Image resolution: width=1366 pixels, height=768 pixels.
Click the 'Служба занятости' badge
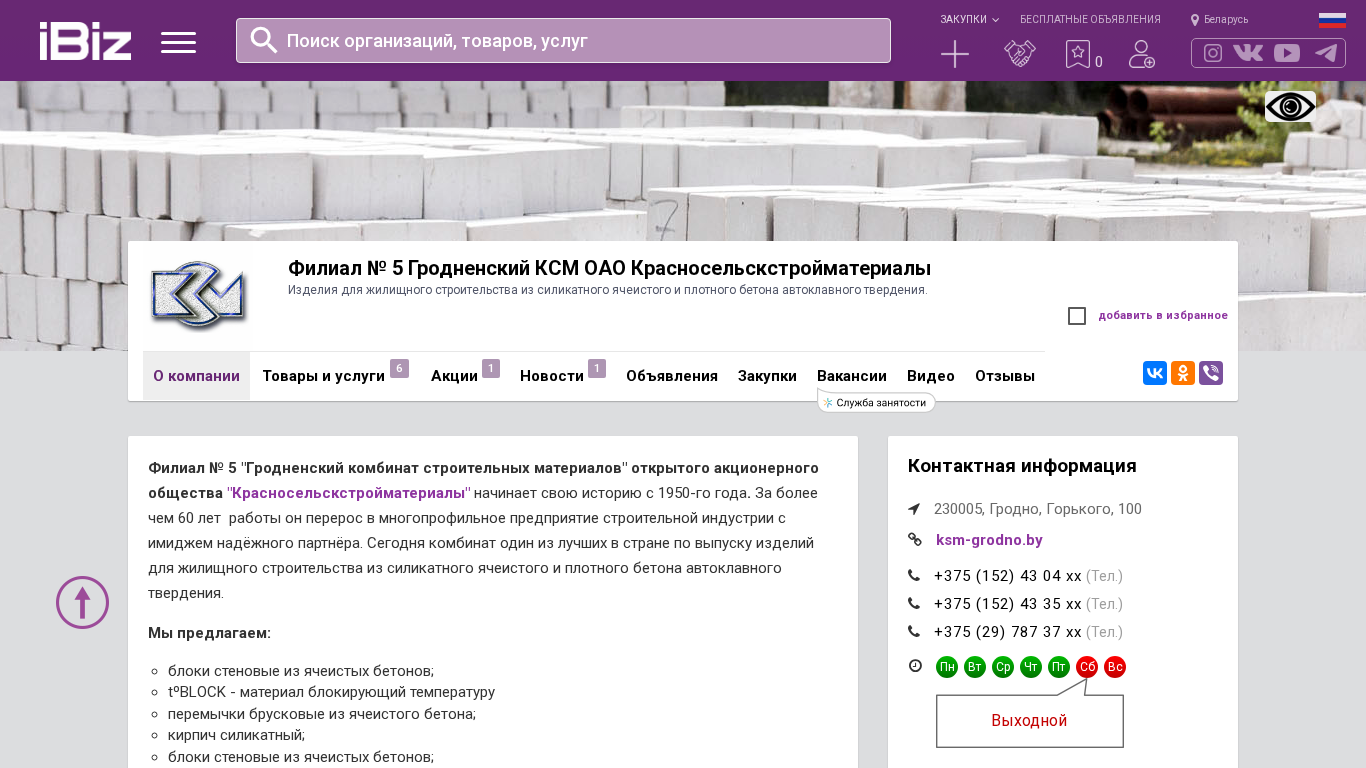pyautogui.click(x=877, y=402)
